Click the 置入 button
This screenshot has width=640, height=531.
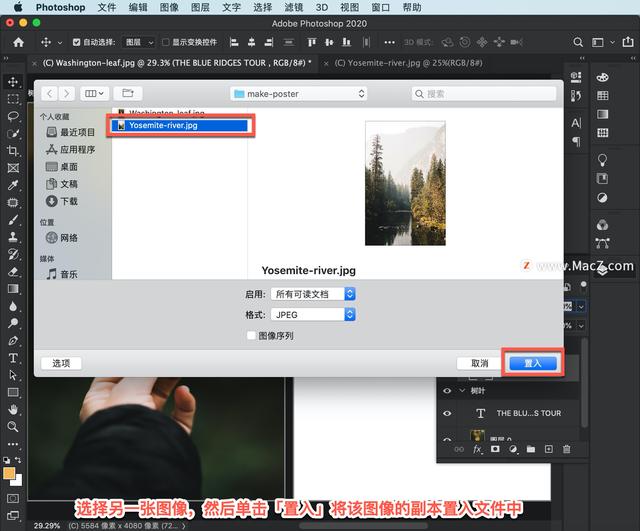(532, 363)
